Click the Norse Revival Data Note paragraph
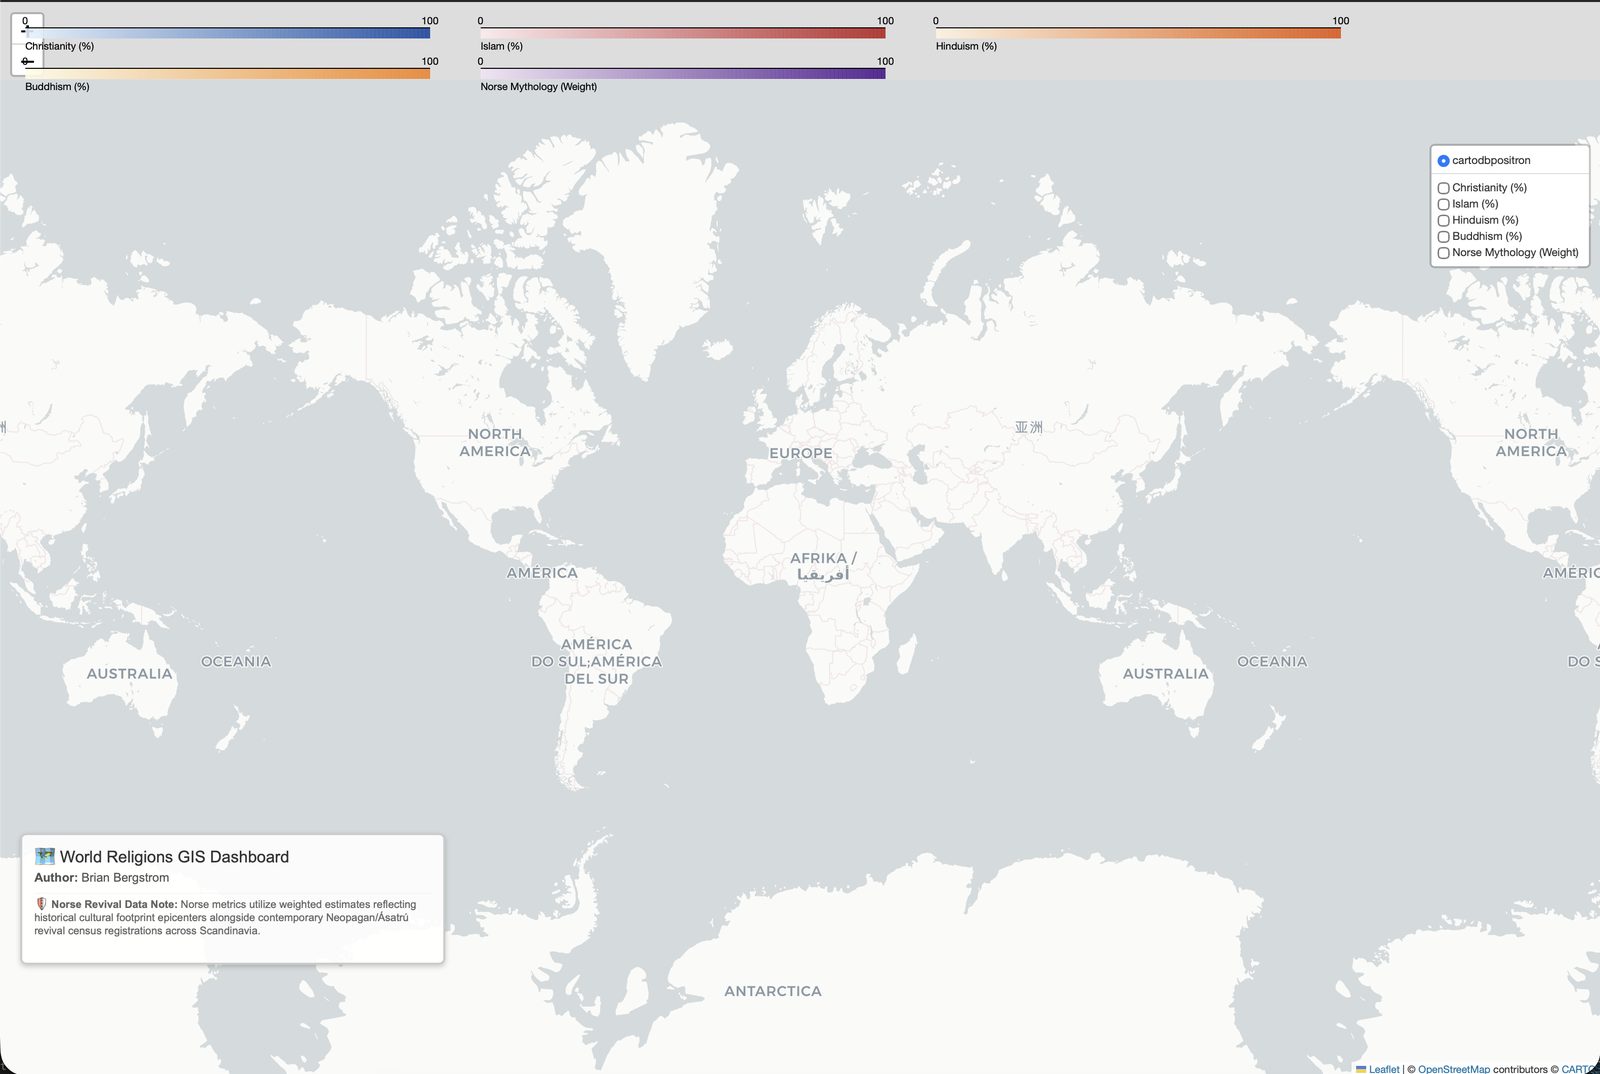Image resolution: width=1600 pixels, height=1074 pixels. [225, 917]
